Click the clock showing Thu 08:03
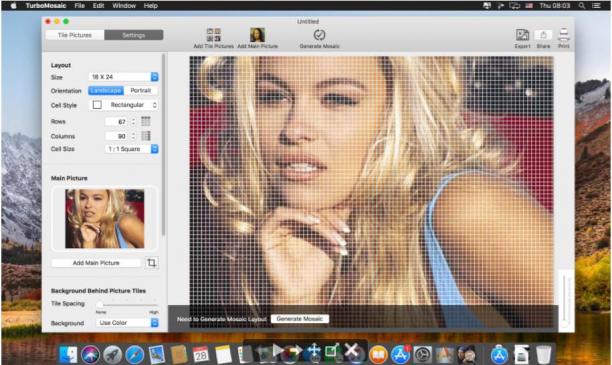The width and height of the screenshot is (612, 365). point(555,5)
